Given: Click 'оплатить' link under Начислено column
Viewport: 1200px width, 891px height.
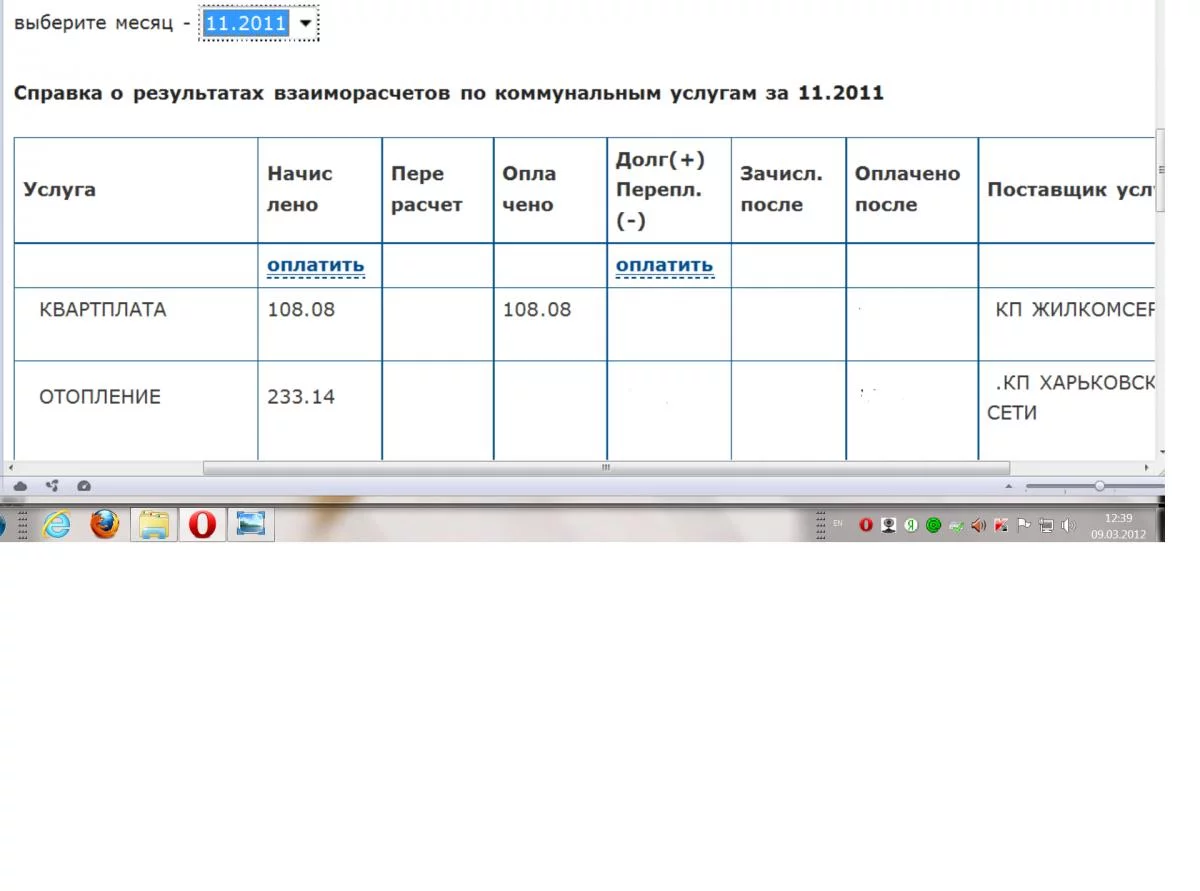Looking at the screenshot, I should coord(315,265).
